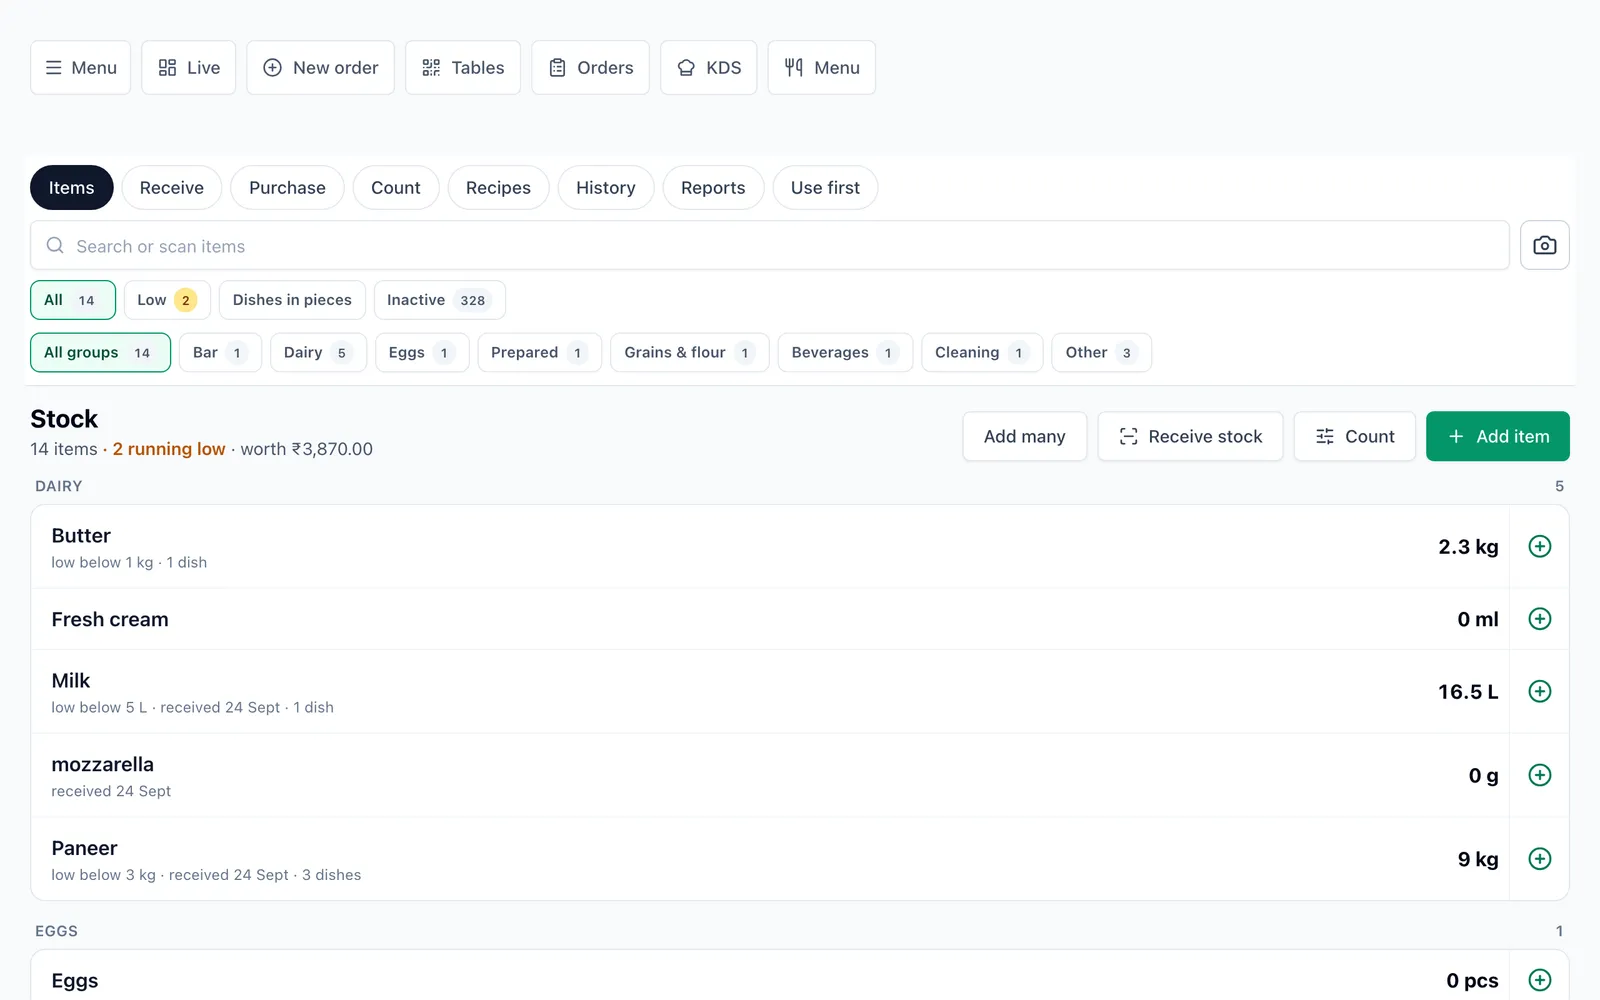Viewport: 1600px width, 1000px height.
Task: Open the Paneer item row
Action: 770,859
